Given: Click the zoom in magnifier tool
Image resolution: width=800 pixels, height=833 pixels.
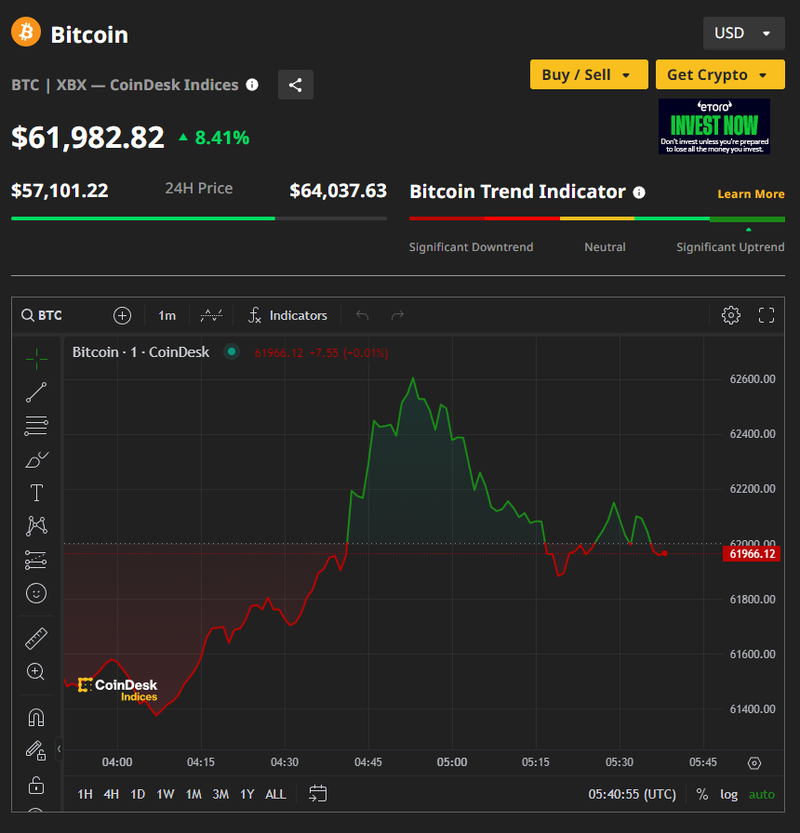Looking at the screenshot, I should 36,672.
